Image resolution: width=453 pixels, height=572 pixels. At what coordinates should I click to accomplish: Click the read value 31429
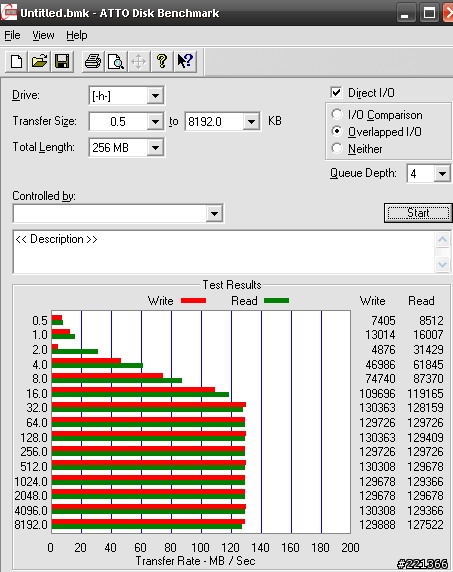(428, 350)
